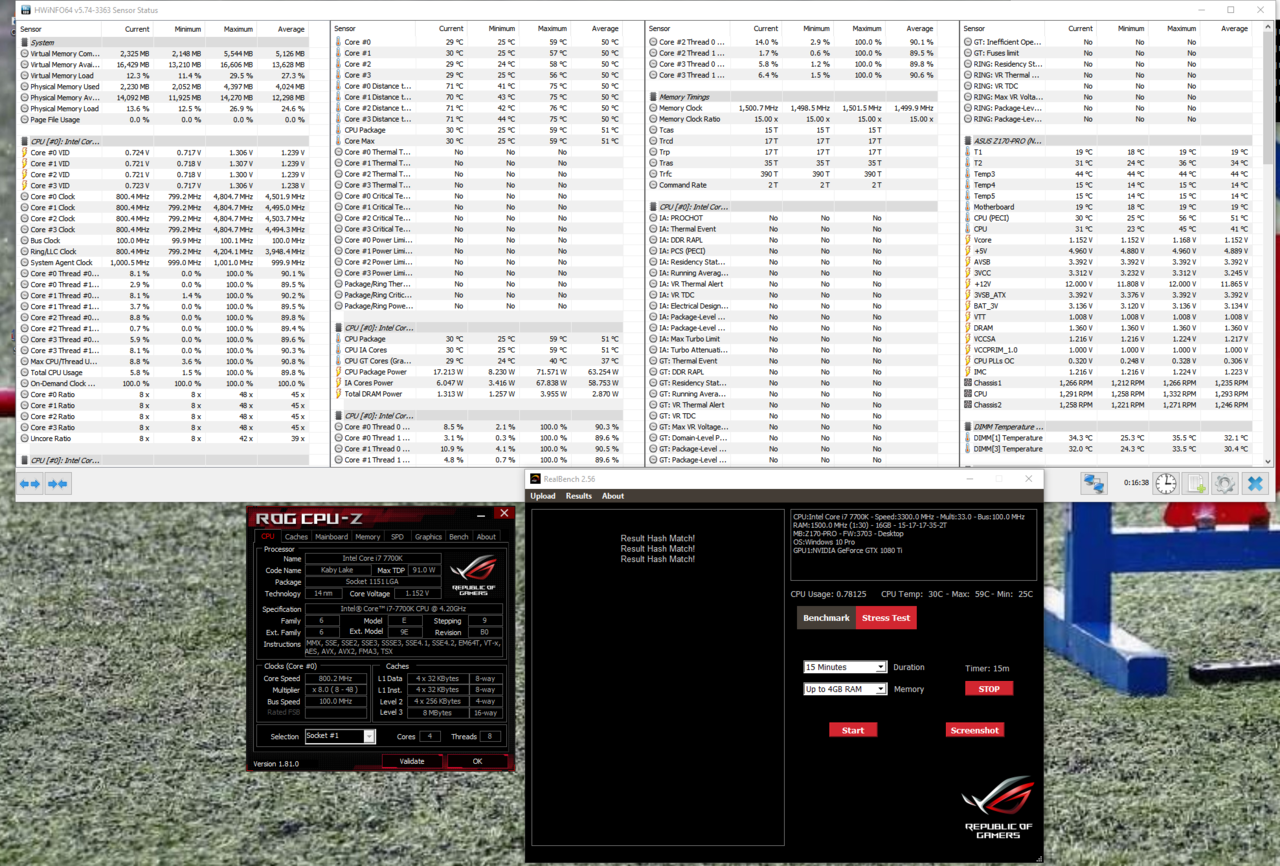1280x866 pixels.
Task: Click the icon beside IA Cores Power
Action: (x=339, y=383)
